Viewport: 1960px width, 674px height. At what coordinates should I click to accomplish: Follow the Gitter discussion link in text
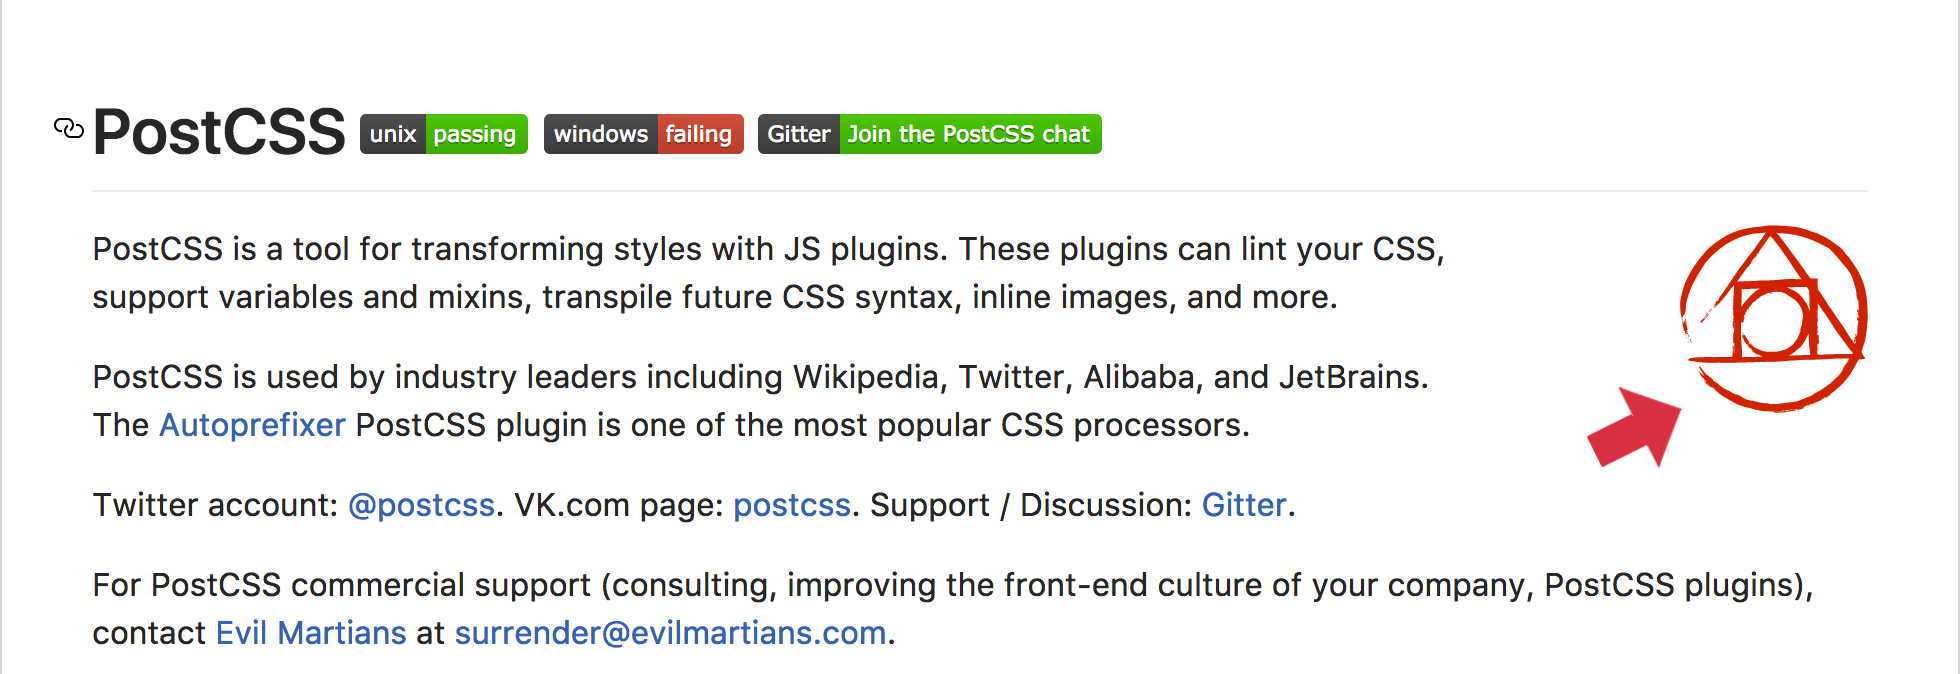1244,505
